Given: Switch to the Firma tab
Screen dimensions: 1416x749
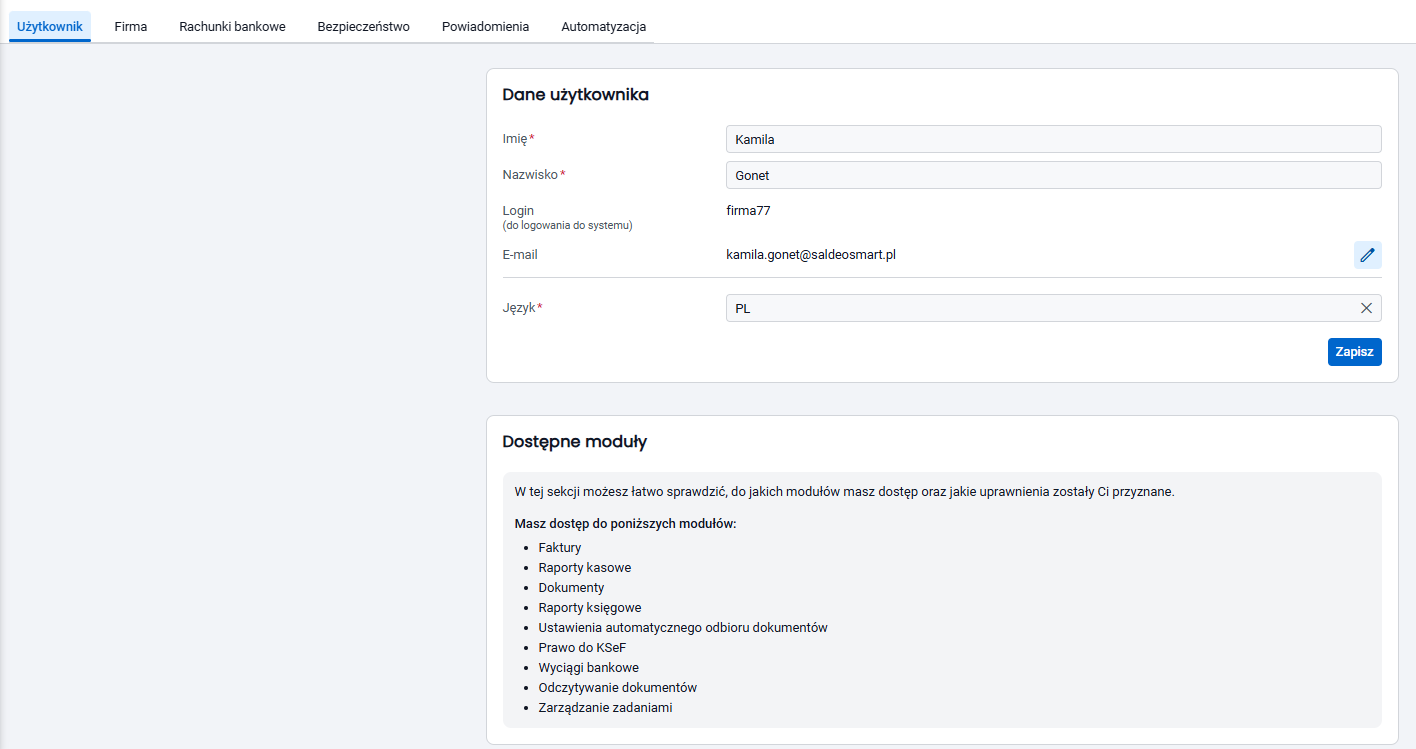Looking at the screenshot, I should click(131, 27).
